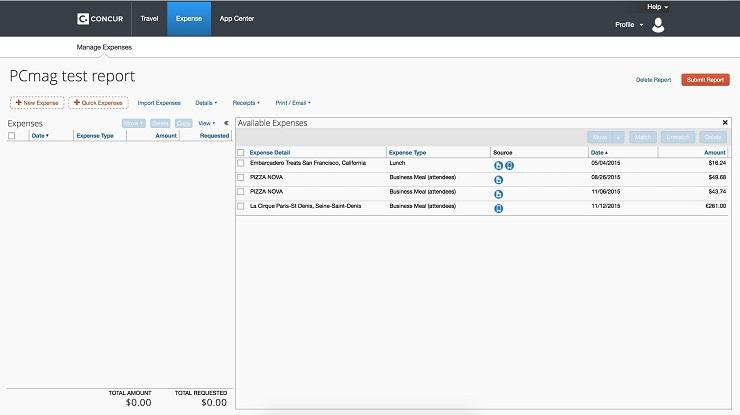The width and height of the screenshot is (740, 415).
Task: Click the Move button in Available Expenses
Action: 600,137
